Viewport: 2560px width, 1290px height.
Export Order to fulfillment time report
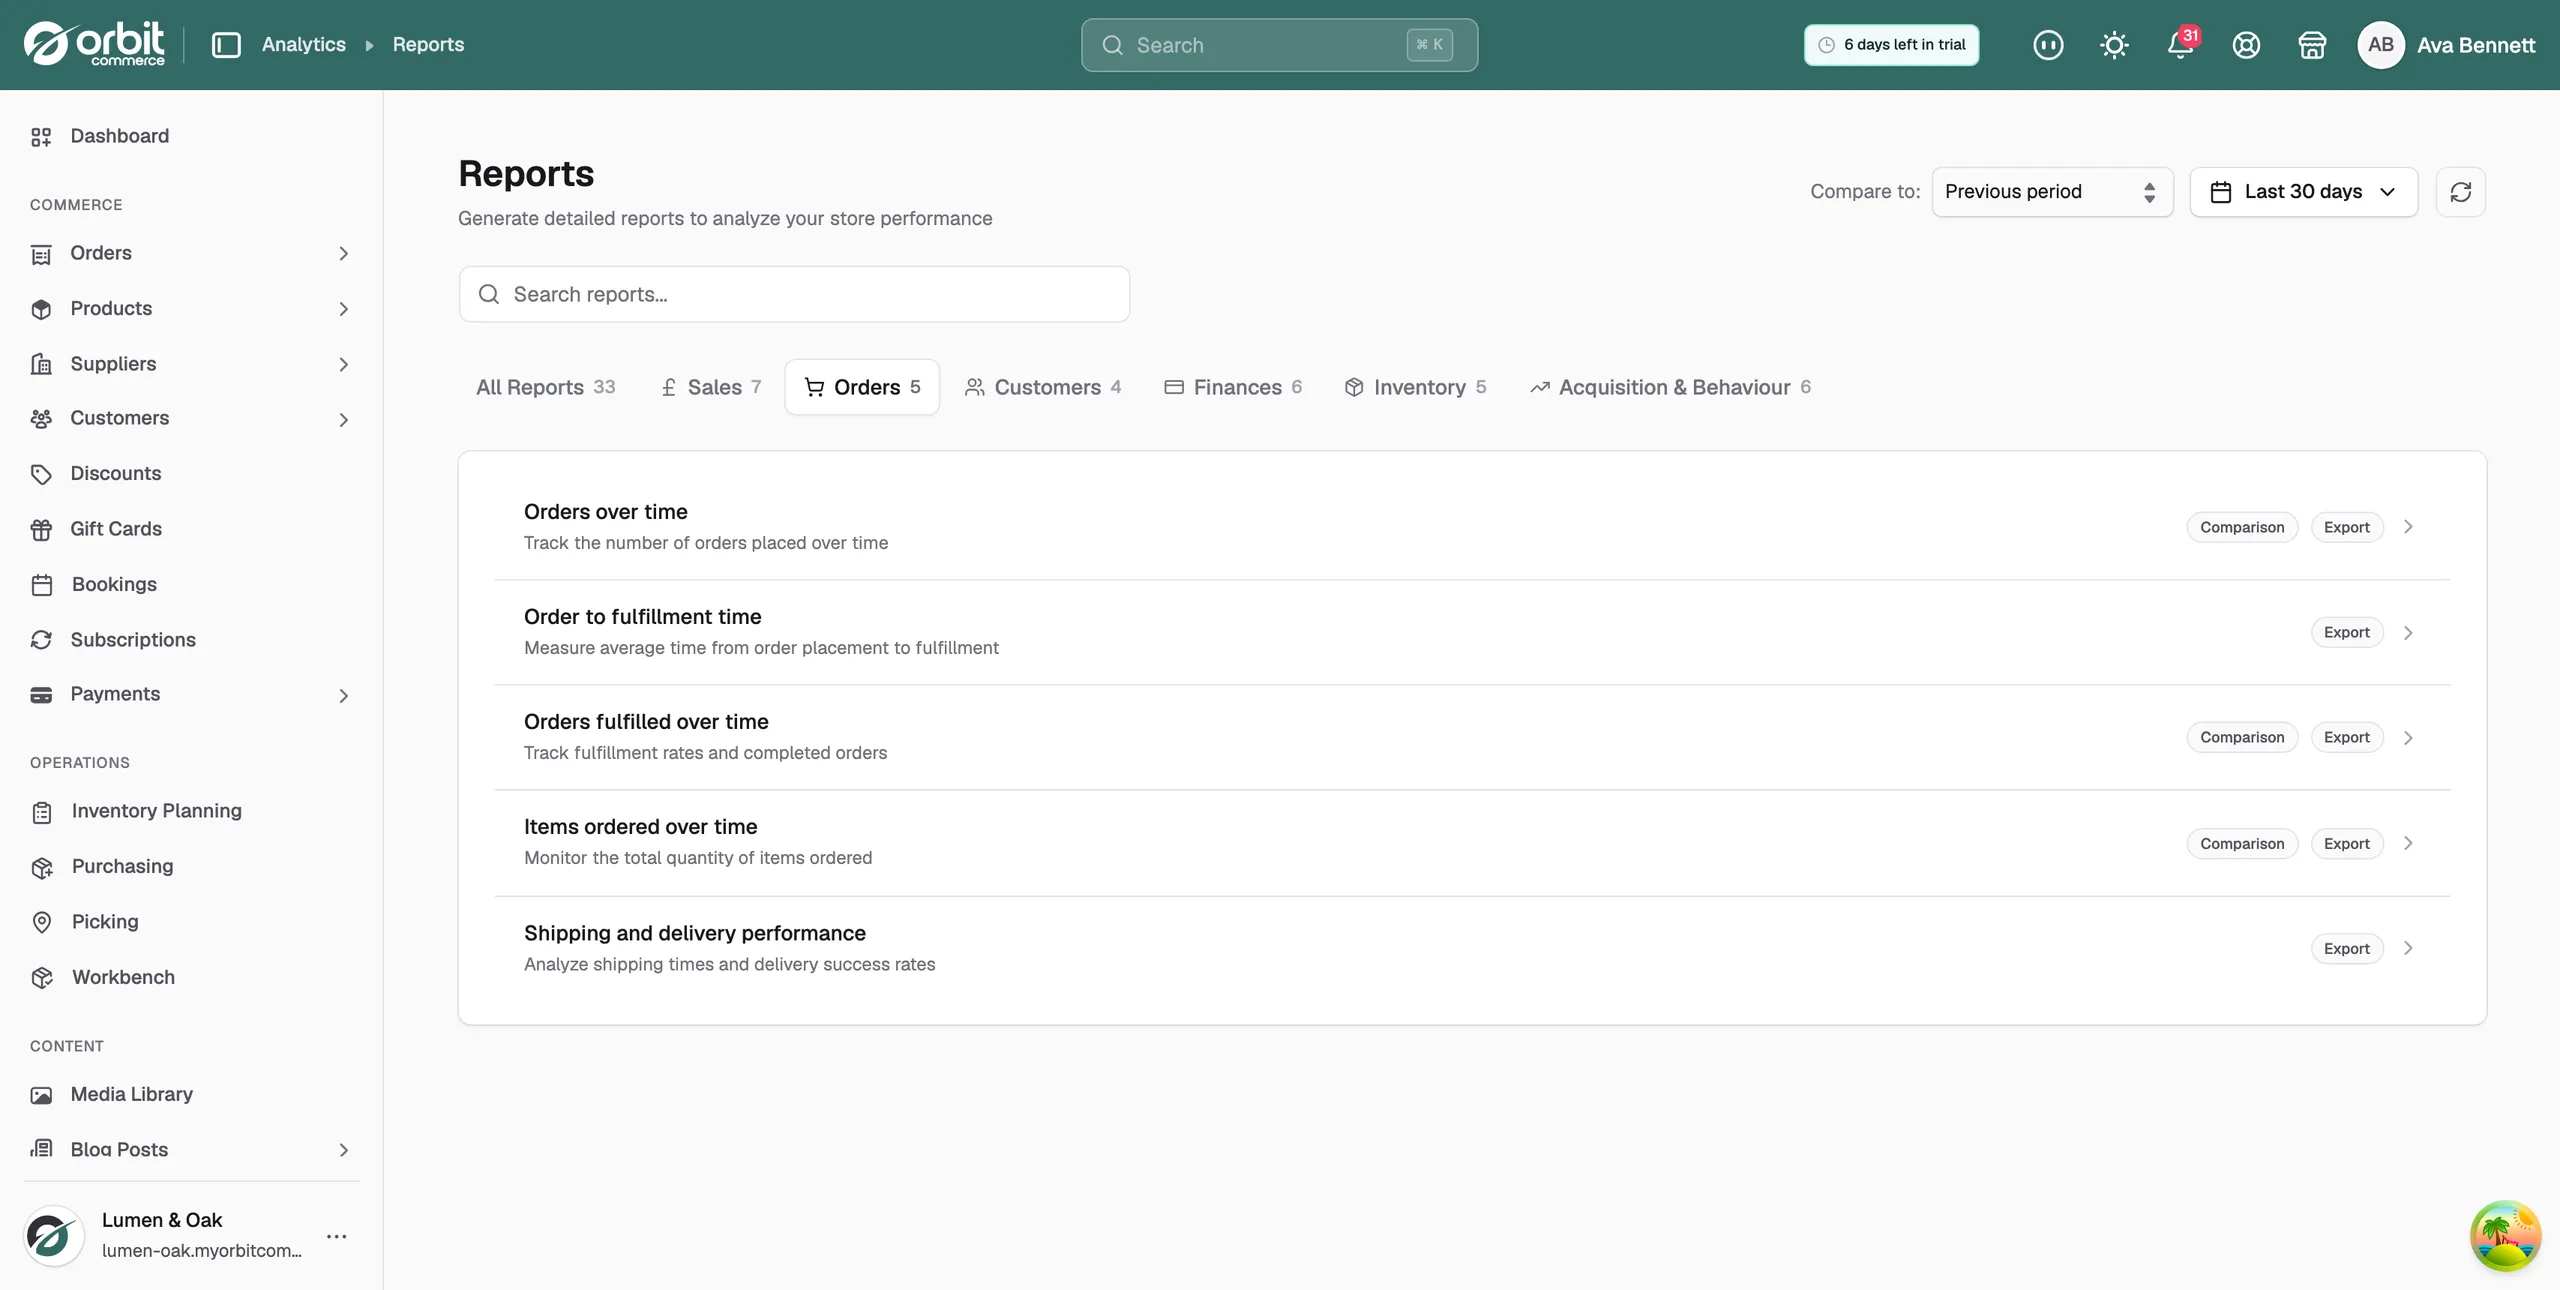pos(2346,632)
